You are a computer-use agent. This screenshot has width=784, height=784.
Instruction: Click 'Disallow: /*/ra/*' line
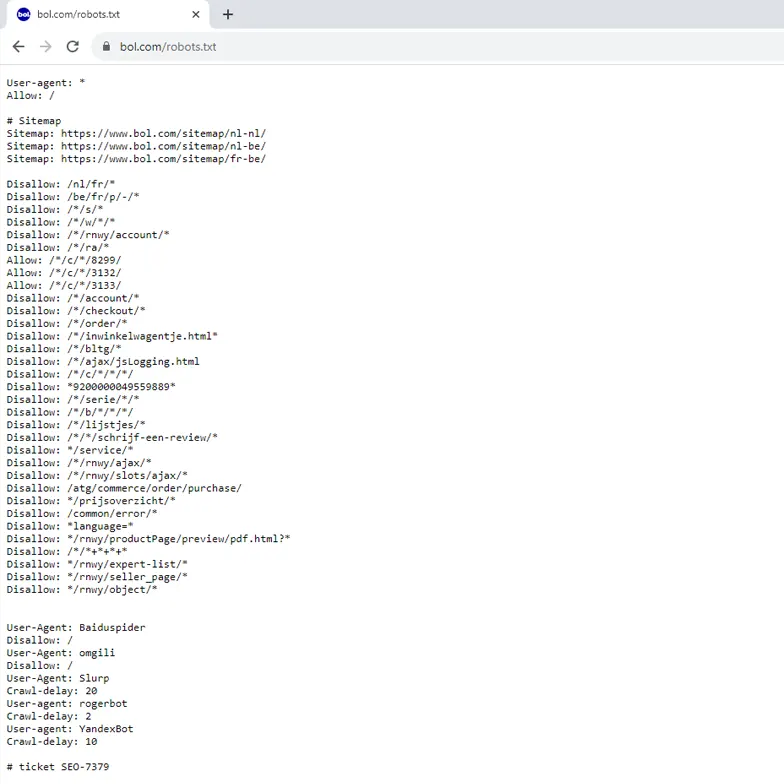(x=58, y=248)
